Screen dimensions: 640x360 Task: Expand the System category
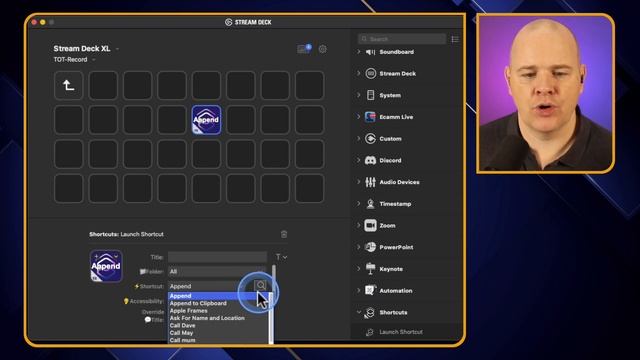pos(359,95)
